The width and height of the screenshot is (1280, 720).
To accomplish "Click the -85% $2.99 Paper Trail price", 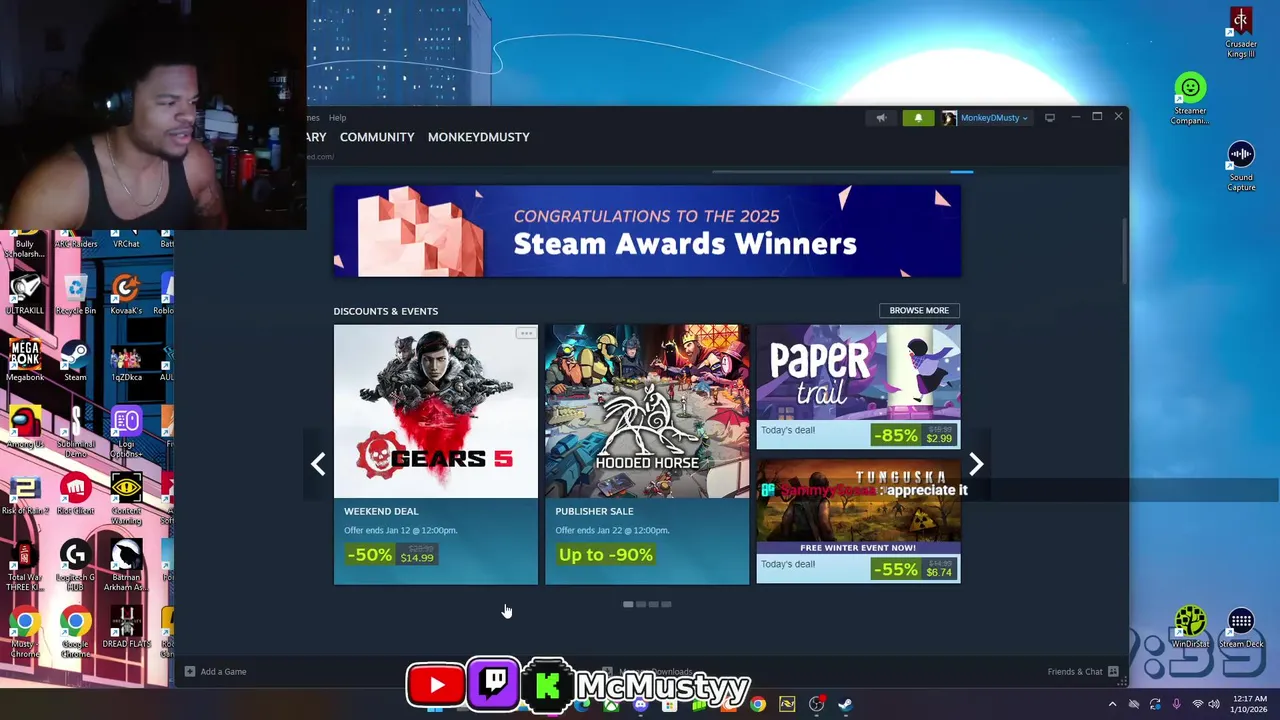I will pos(914,436).
